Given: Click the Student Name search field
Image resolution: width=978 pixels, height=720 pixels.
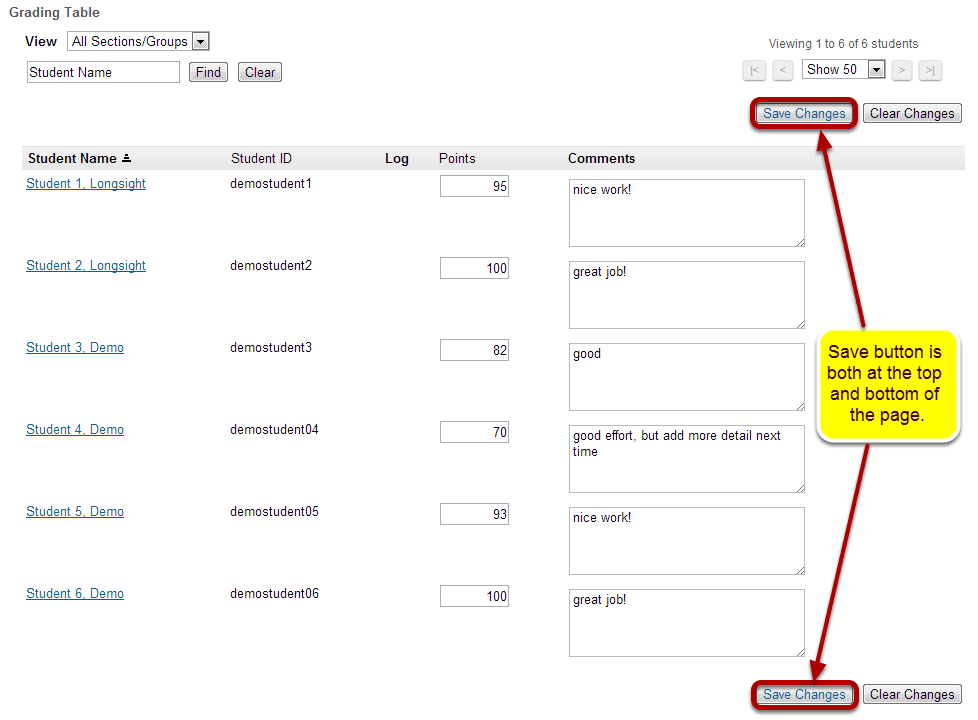Looking at the screenshot, I should coord(104,72).
